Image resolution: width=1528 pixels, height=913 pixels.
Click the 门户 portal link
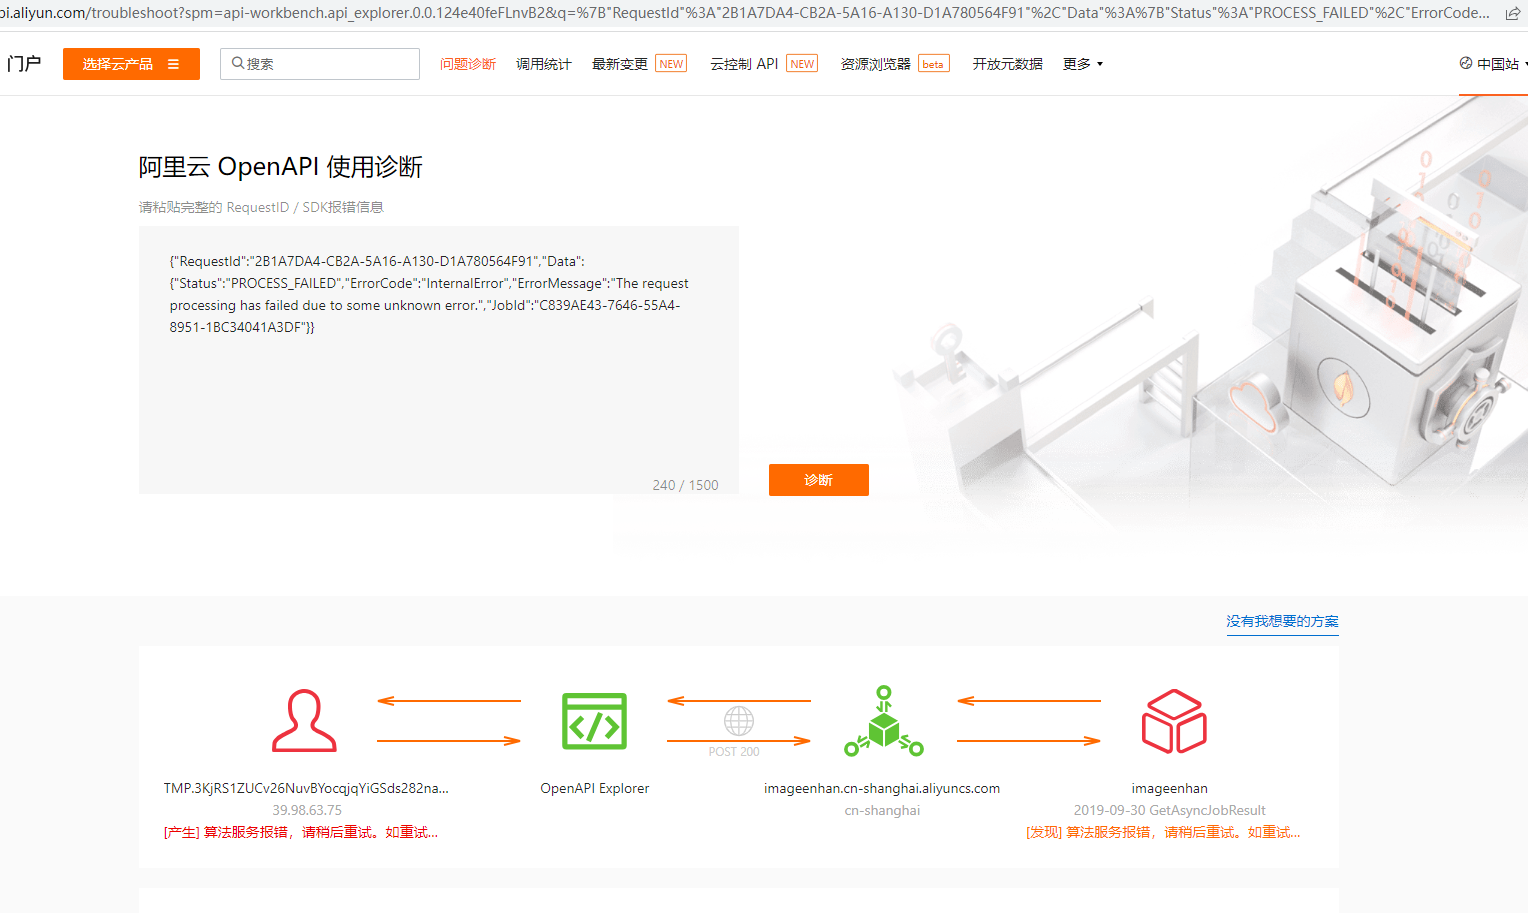[24, 64]
